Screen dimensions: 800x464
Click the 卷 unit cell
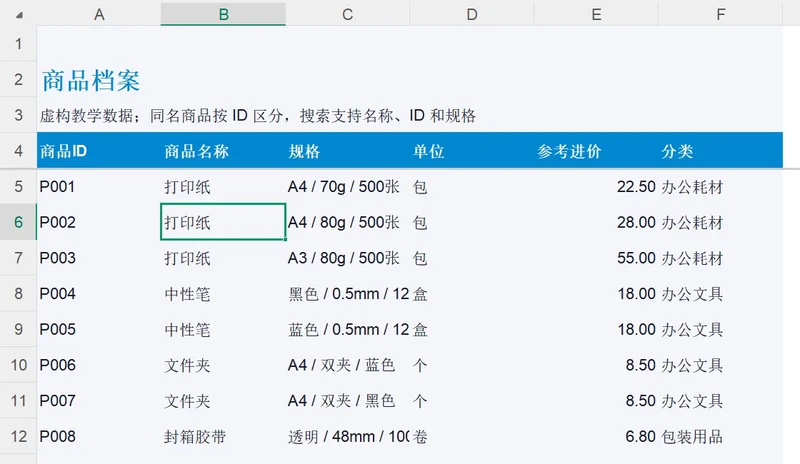(472, 436)
